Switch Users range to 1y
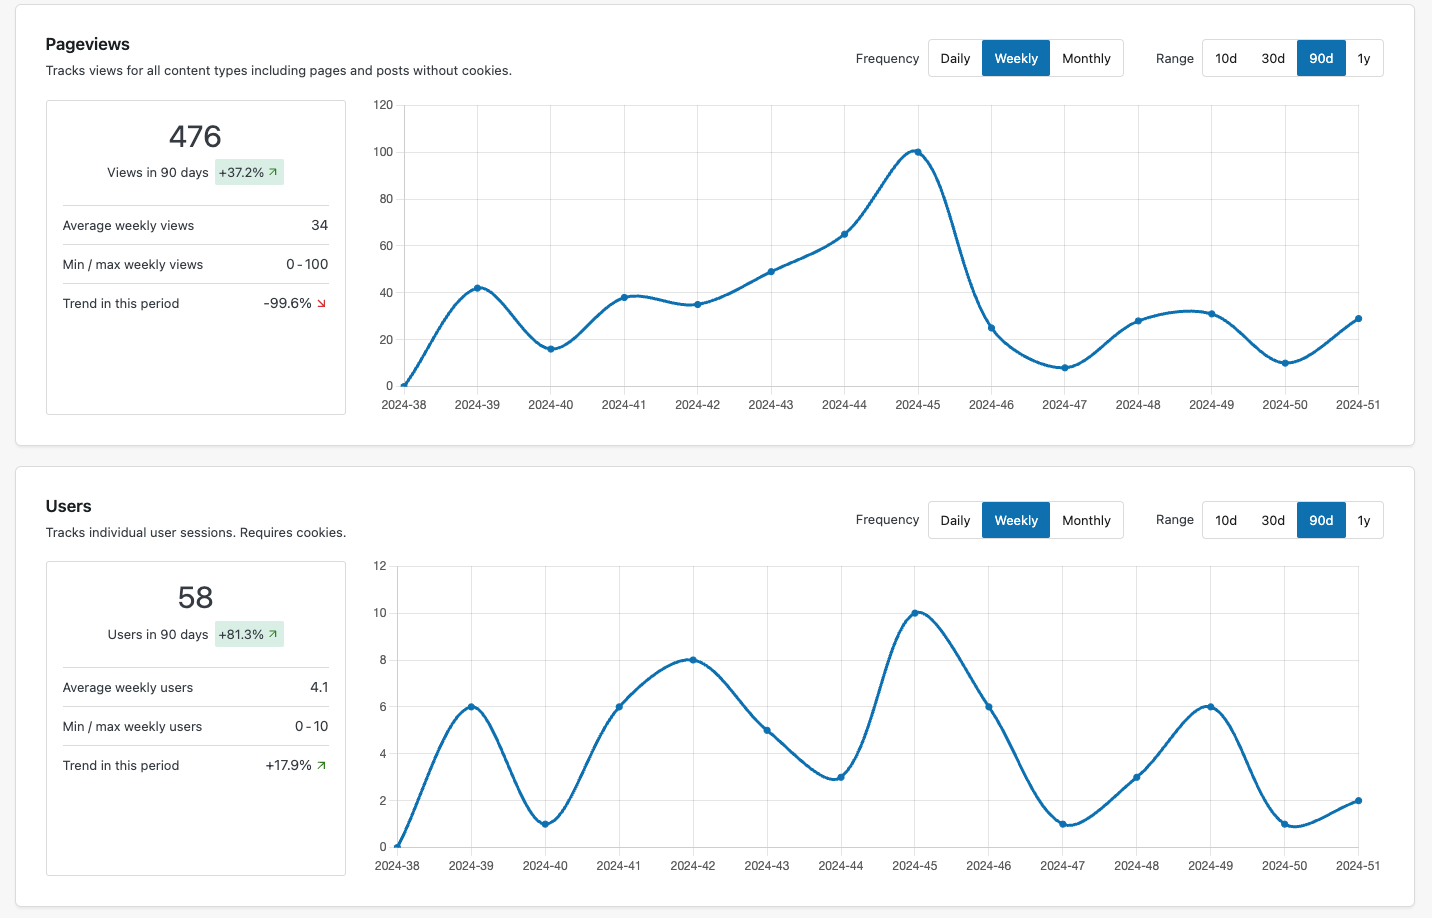Viewport: 1432px width, 918px height. (x=1364, y=521)
